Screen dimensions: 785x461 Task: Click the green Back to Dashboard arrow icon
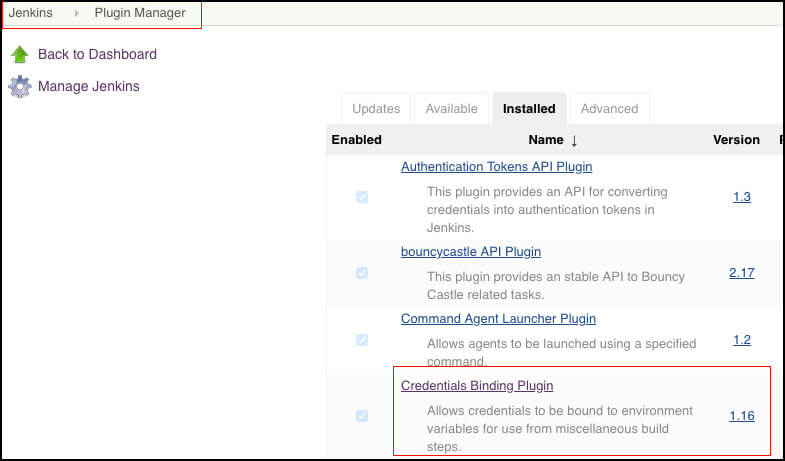pyautogui.click(x=20, y=55)
